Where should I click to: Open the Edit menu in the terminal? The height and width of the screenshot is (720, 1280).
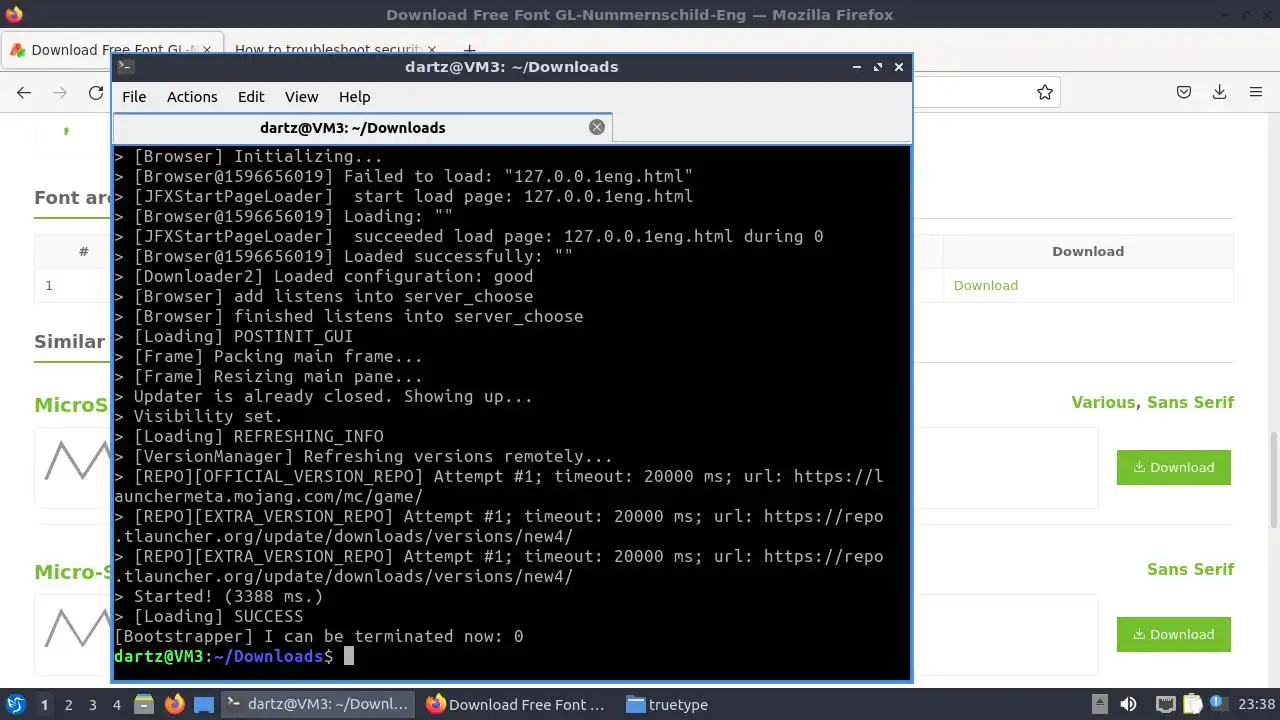point(251,97)
